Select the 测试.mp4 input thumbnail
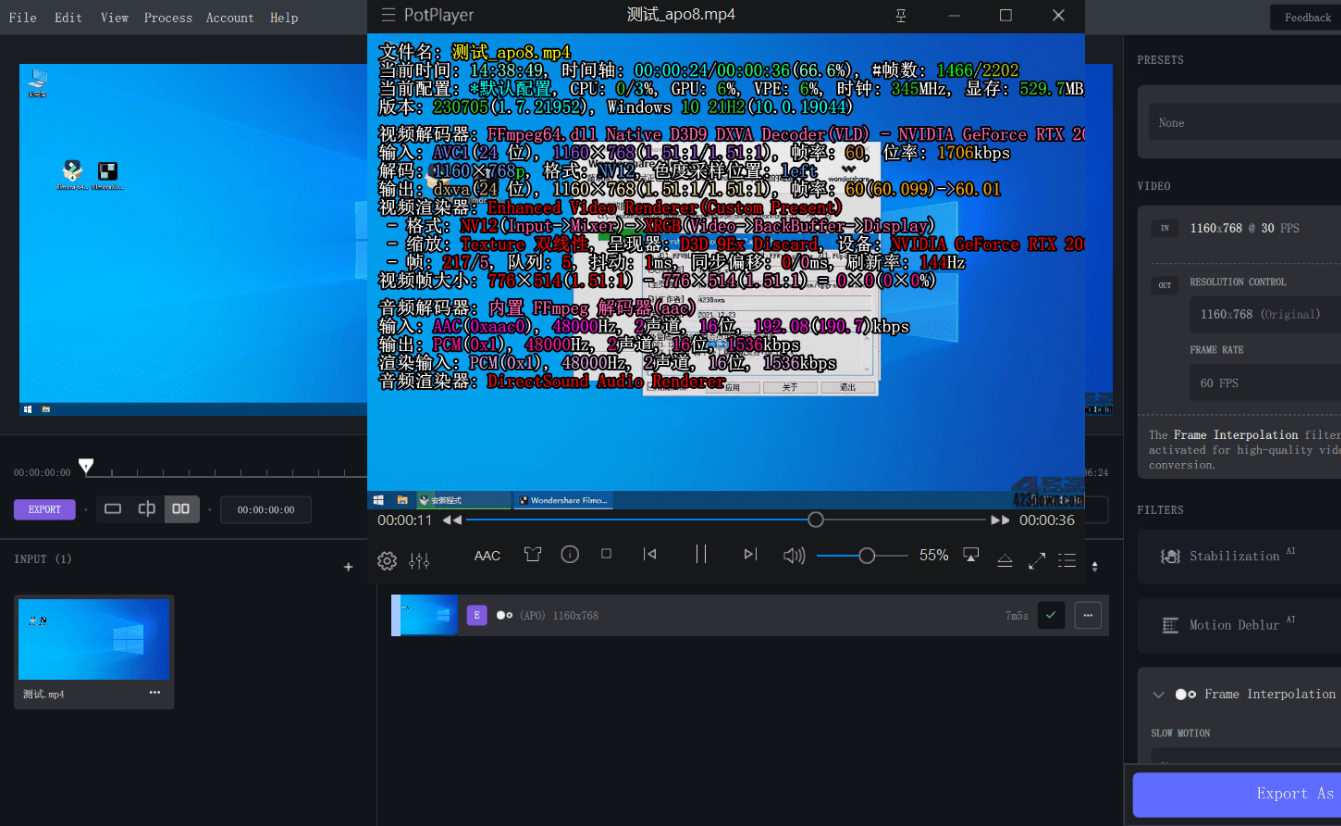 tap(94, 639)
